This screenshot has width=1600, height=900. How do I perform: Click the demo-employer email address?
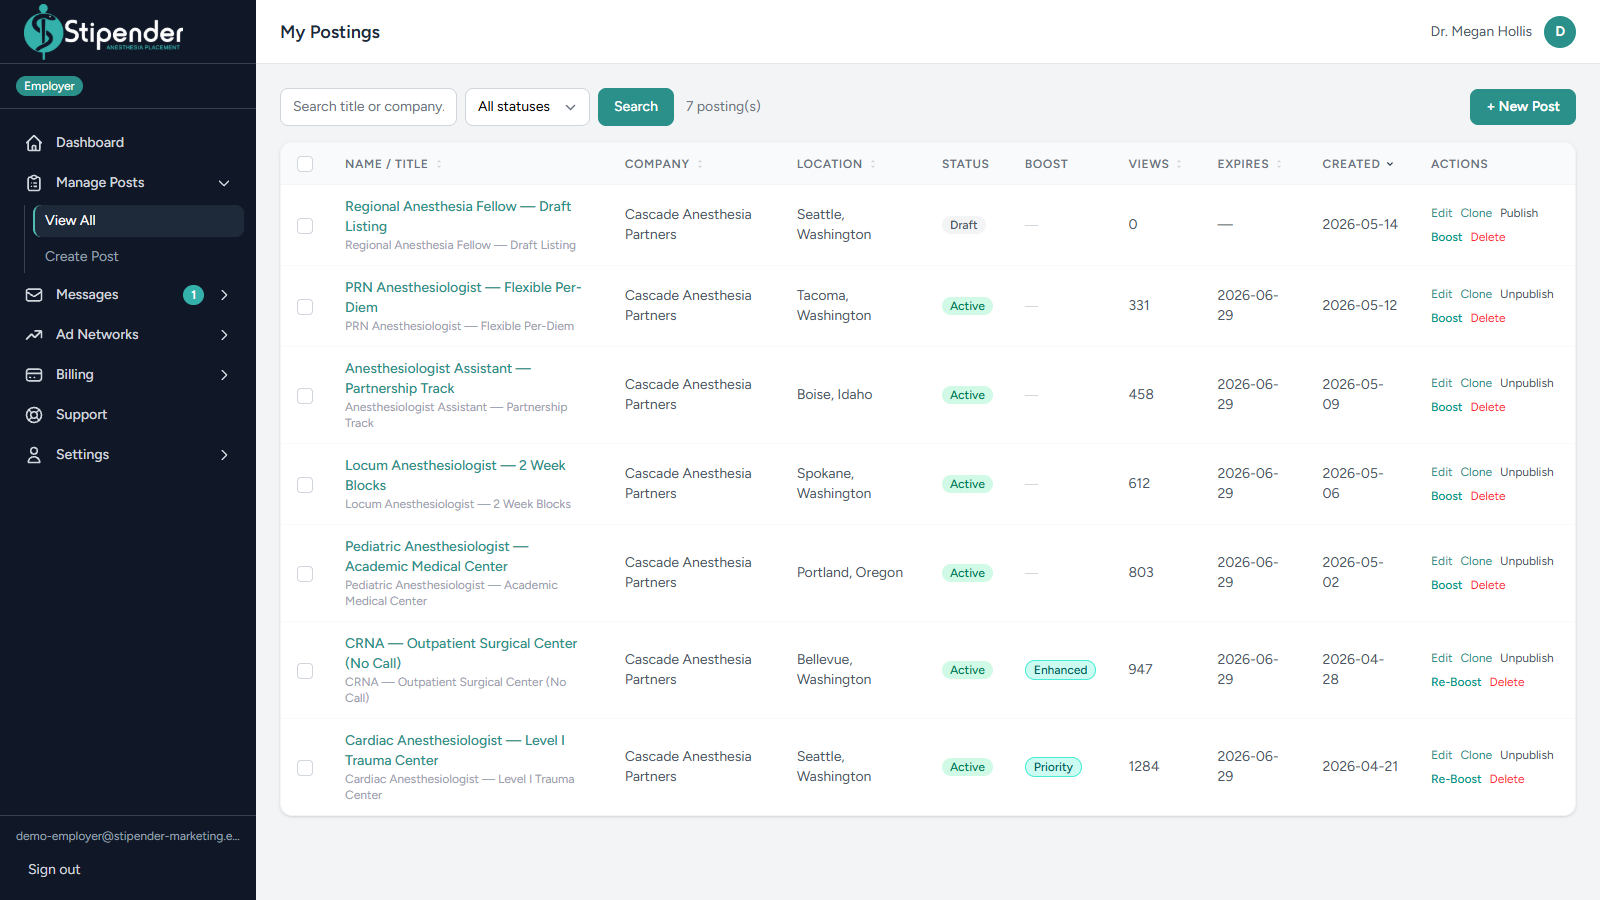point(128,836)
